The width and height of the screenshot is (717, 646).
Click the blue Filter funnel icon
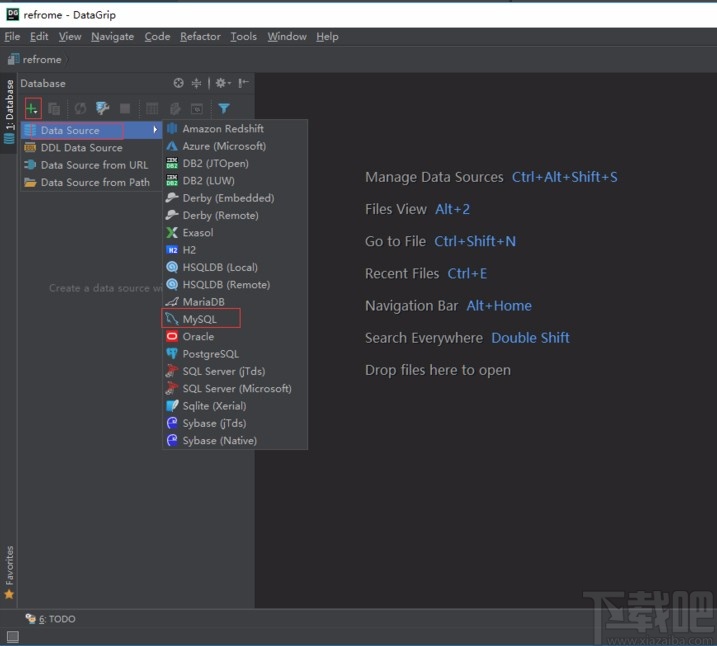[224, 108]
